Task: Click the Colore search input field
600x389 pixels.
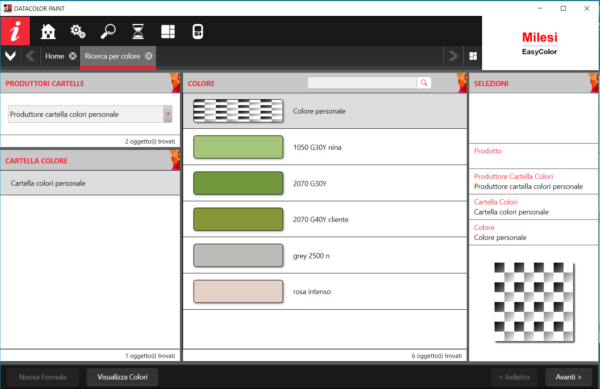Action: coord(362,83)
